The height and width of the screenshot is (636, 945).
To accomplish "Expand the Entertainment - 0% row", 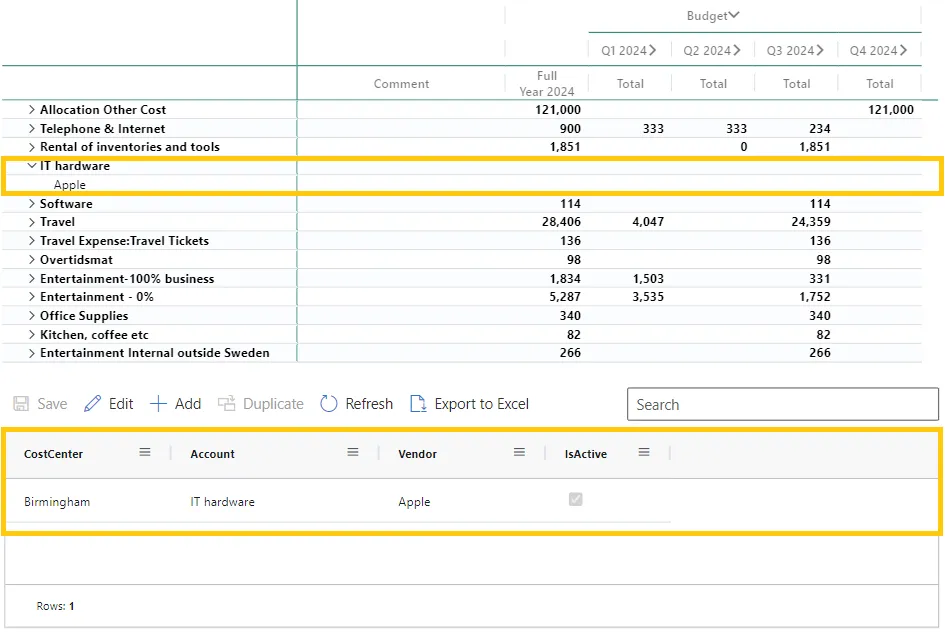I will click(32, 297).
